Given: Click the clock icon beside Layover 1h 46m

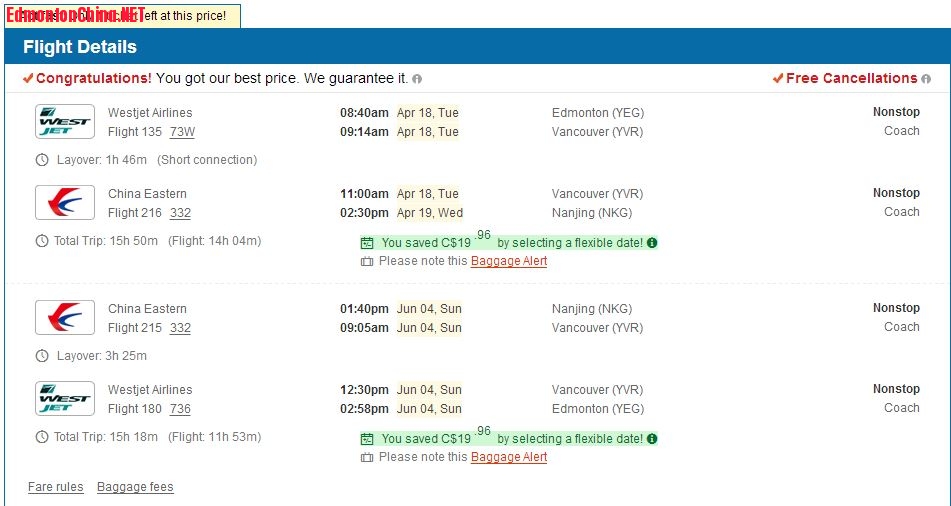Looking at the screenshot, I should coord(42,160).
